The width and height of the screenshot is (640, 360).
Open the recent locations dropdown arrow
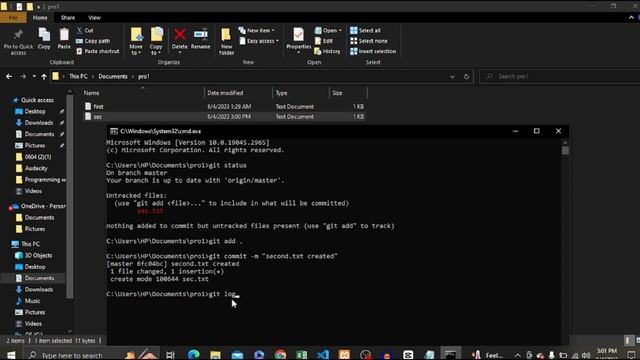click(x=34, y=76)
